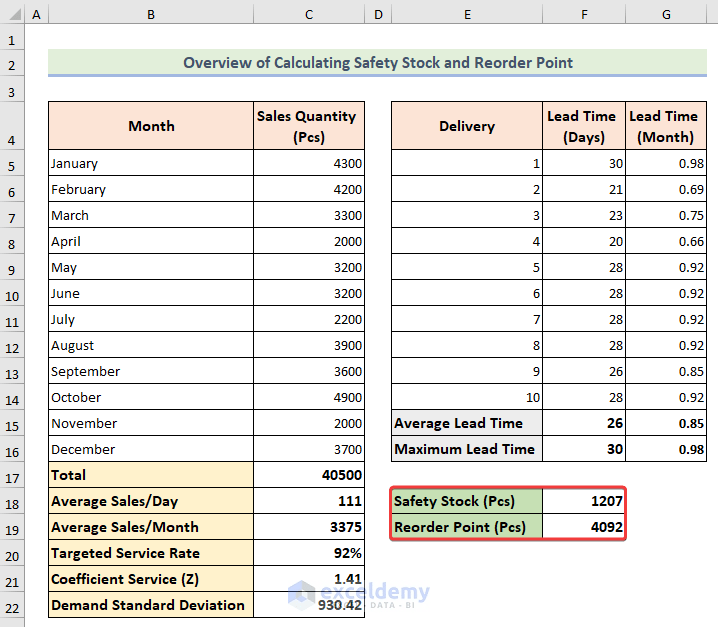
Task: Select the 'November' cell
Action: click(x=151, y=423)
